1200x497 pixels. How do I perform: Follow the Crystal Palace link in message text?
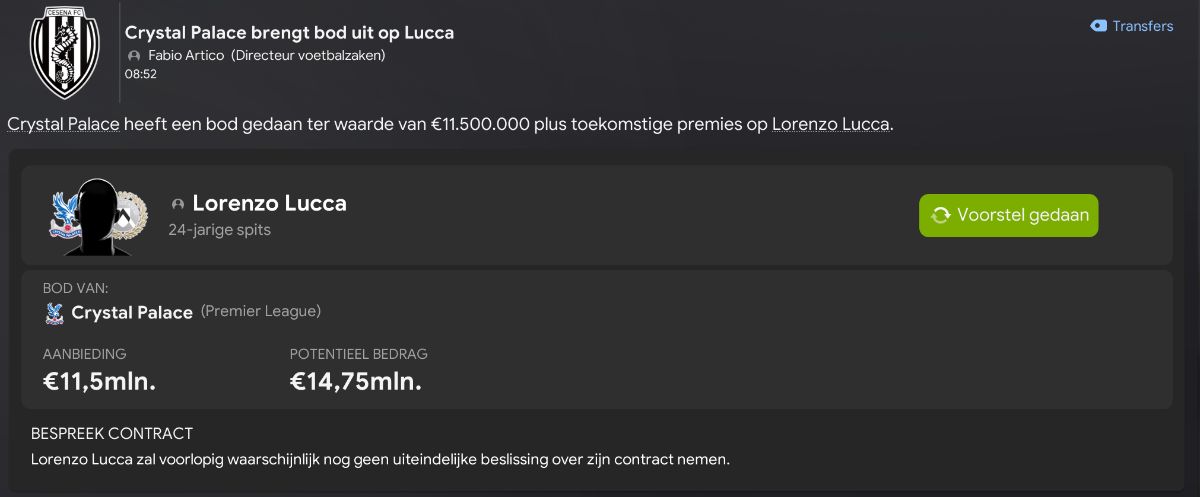tap(64, 124)
